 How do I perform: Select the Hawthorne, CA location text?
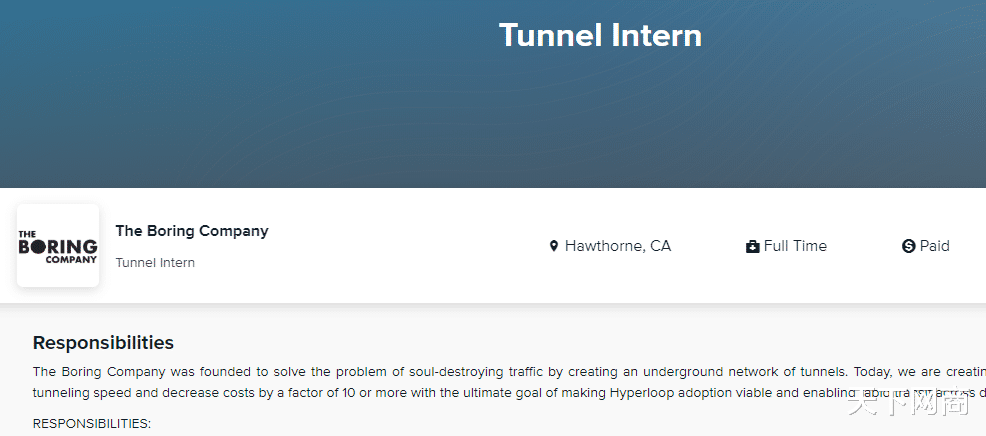pos(618,246)
